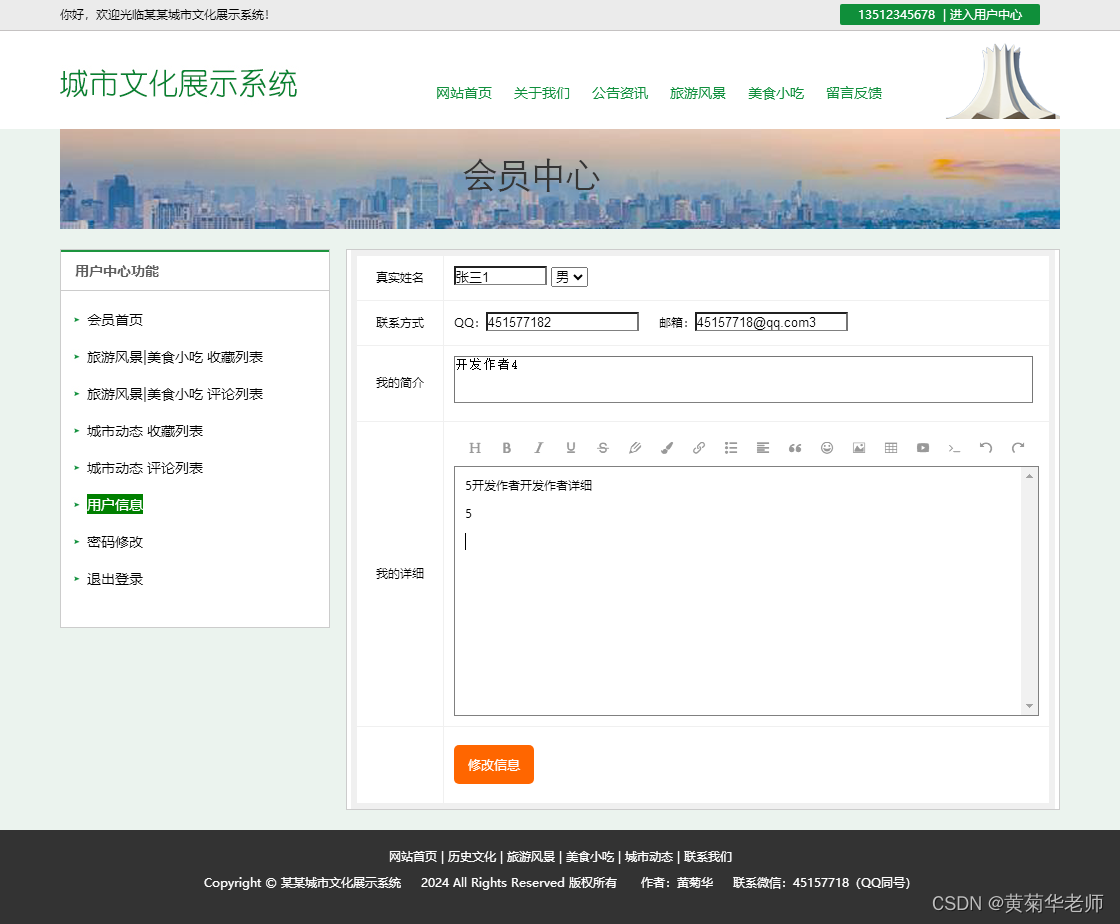The width and height of the screenshot is (1120, 924).
Task: Open the emoji smiley picker
Action: point(827,448)
